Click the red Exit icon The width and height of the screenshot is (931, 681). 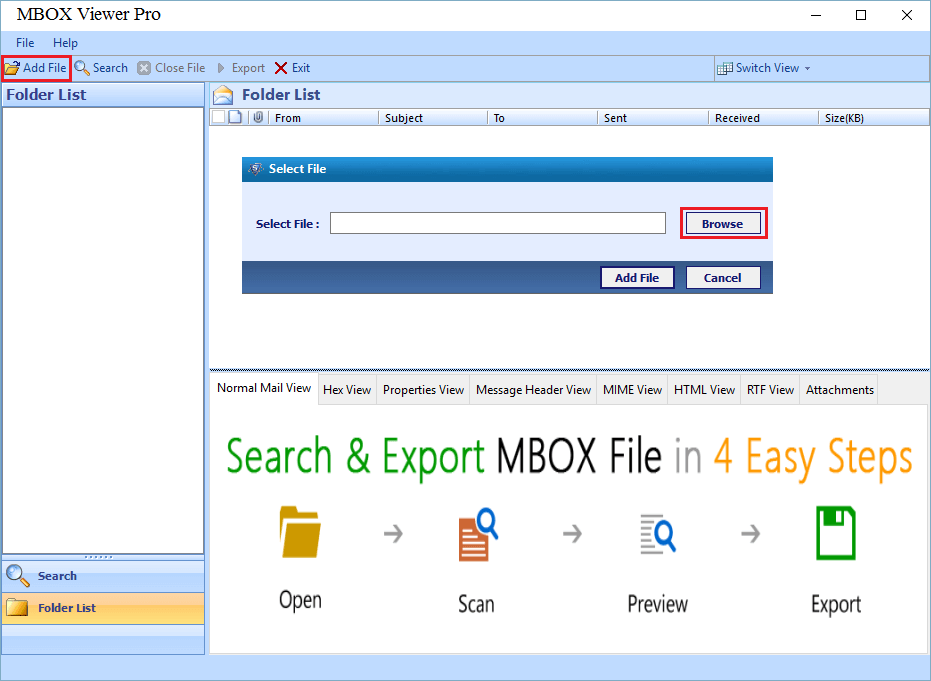coord(281,68)
